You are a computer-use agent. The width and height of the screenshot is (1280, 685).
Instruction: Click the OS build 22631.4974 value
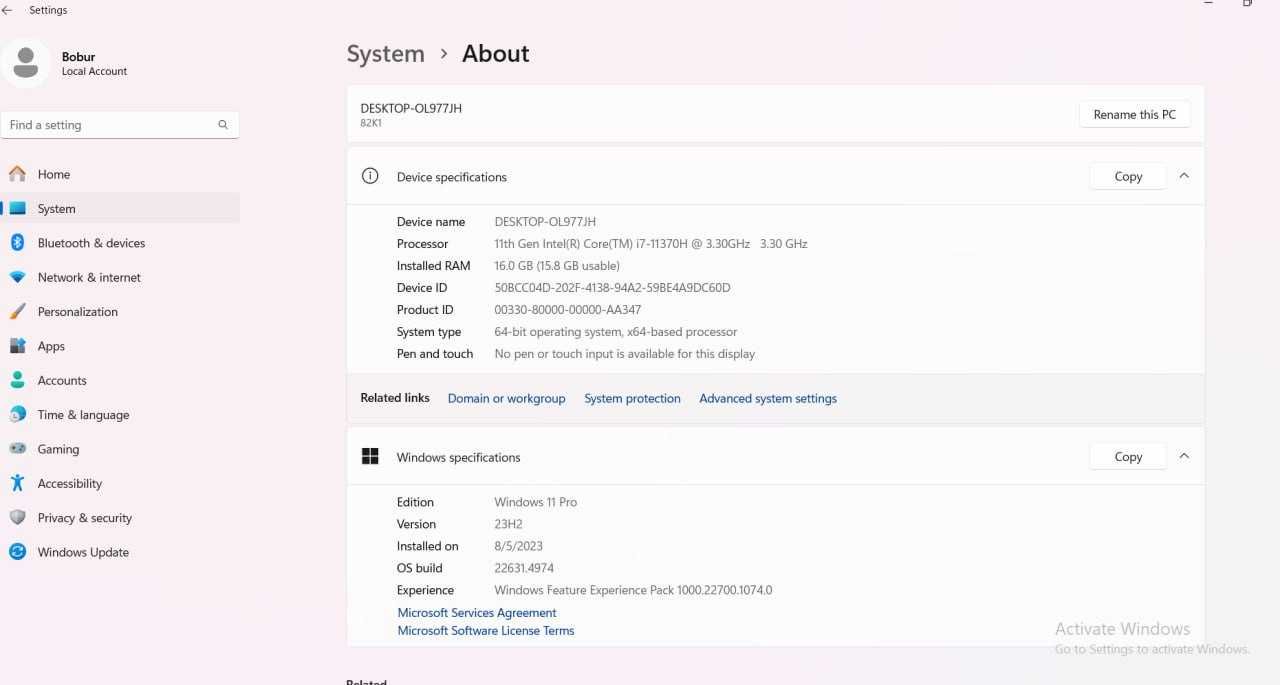pos(524,568)
